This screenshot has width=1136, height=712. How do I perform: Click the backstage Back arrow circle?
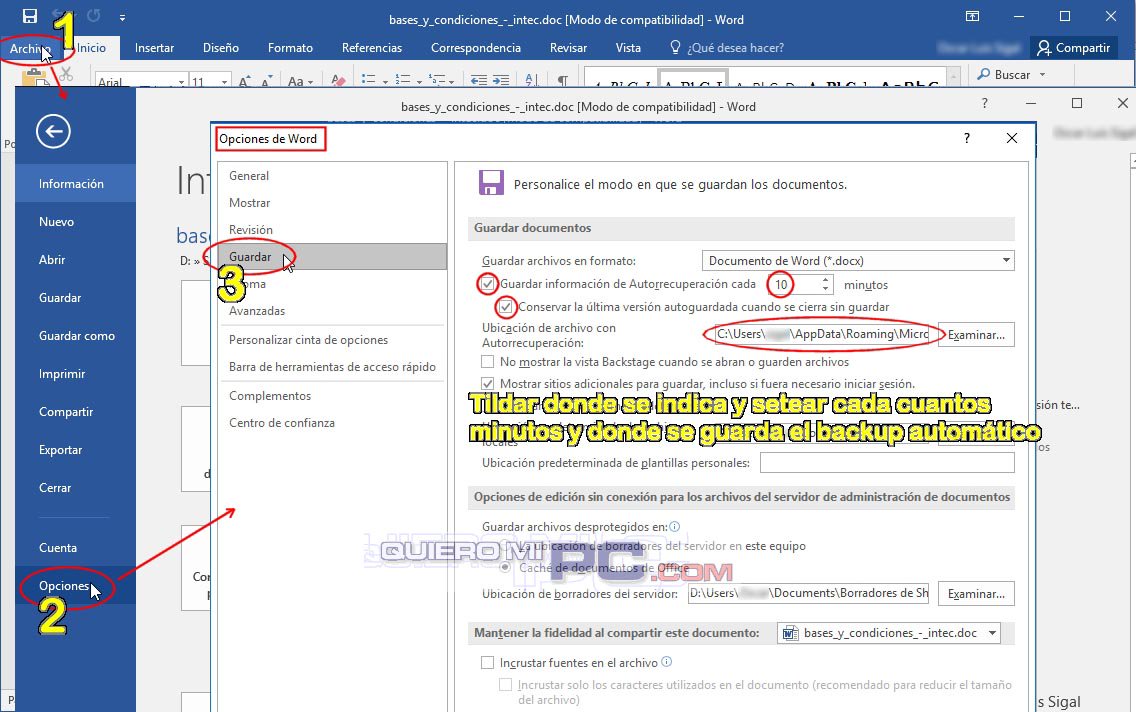(53, 131)
